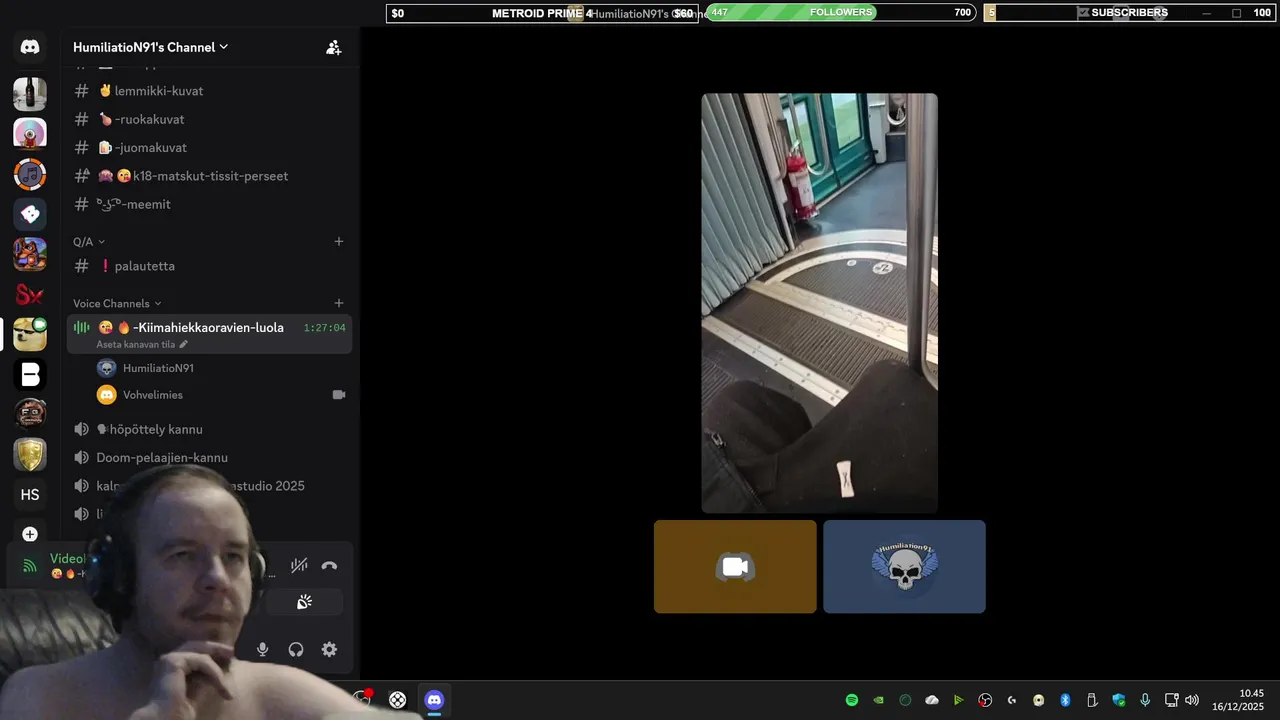Open Discord direct messages home icon
The height and width of the screenshot is (720, 1280).
tap(30, 47)
